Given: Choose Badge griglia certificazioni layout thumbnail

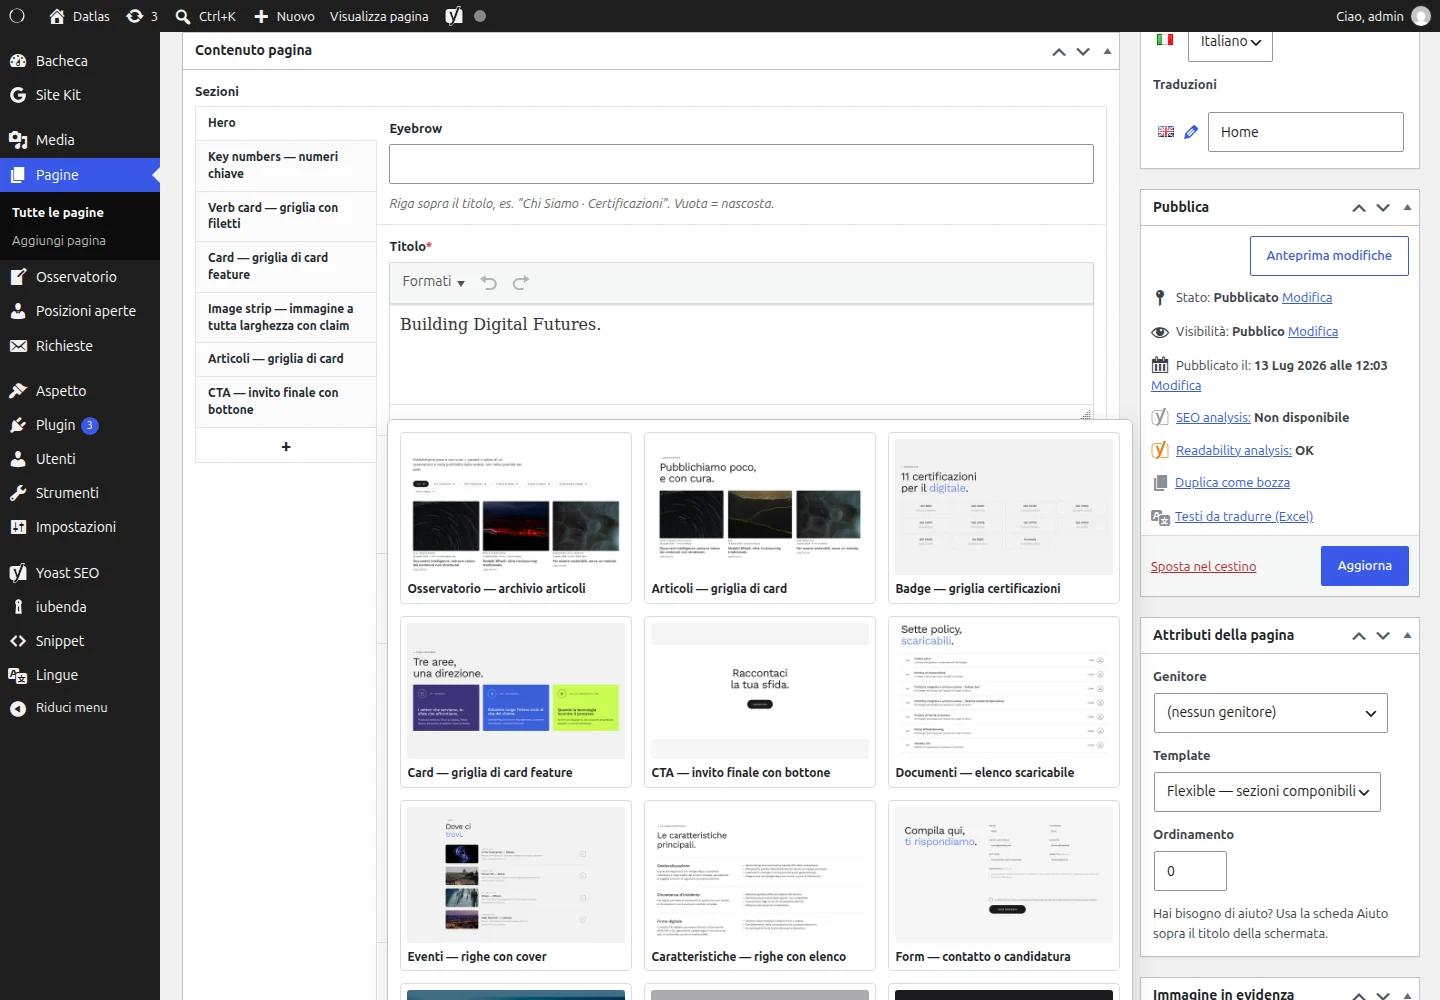Looking at the screenshot, I should 1003,518.
